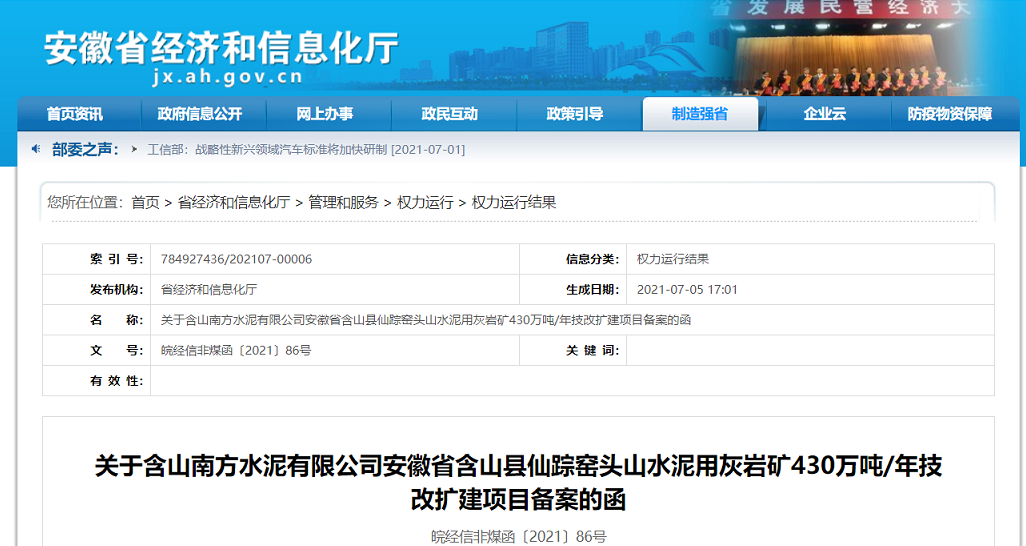Open the 政策引导 navigation tab
Image resolution: width=1026 pixels, height=546 pixels.
tap(574, 114)
